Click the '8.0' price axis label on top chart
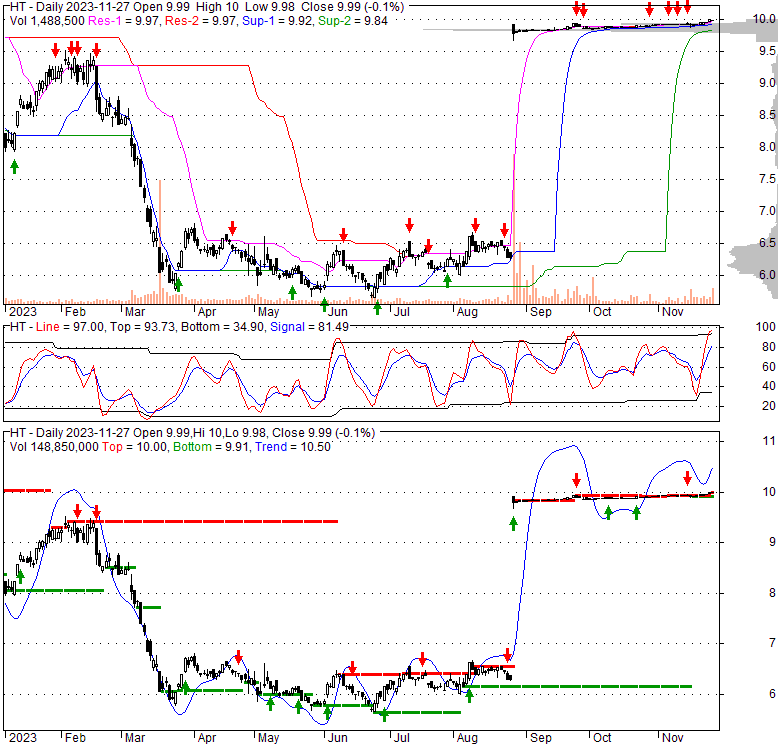Image resolution: width=780 pixels, height=745 pixels. 767,147
